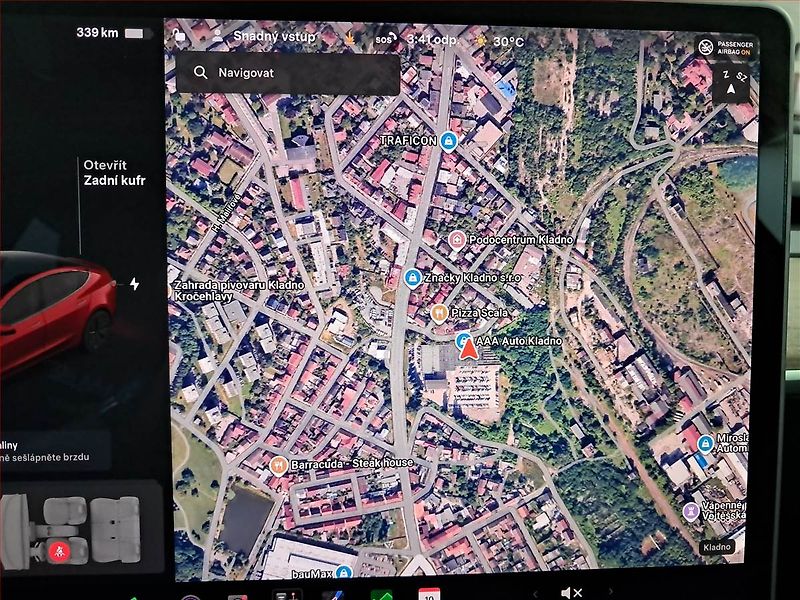Image resolution: width=800 pixels, height=600 pixels.
Task: Tap the red vehicle location arrow
Action: pos(469,349)
